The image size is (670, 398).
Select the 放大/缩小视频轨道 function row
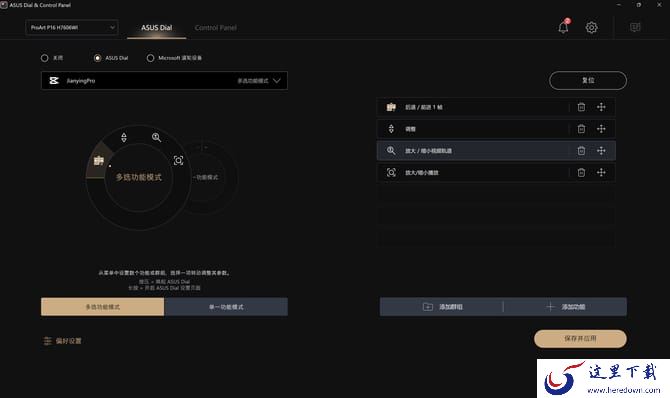coord(496,150)
